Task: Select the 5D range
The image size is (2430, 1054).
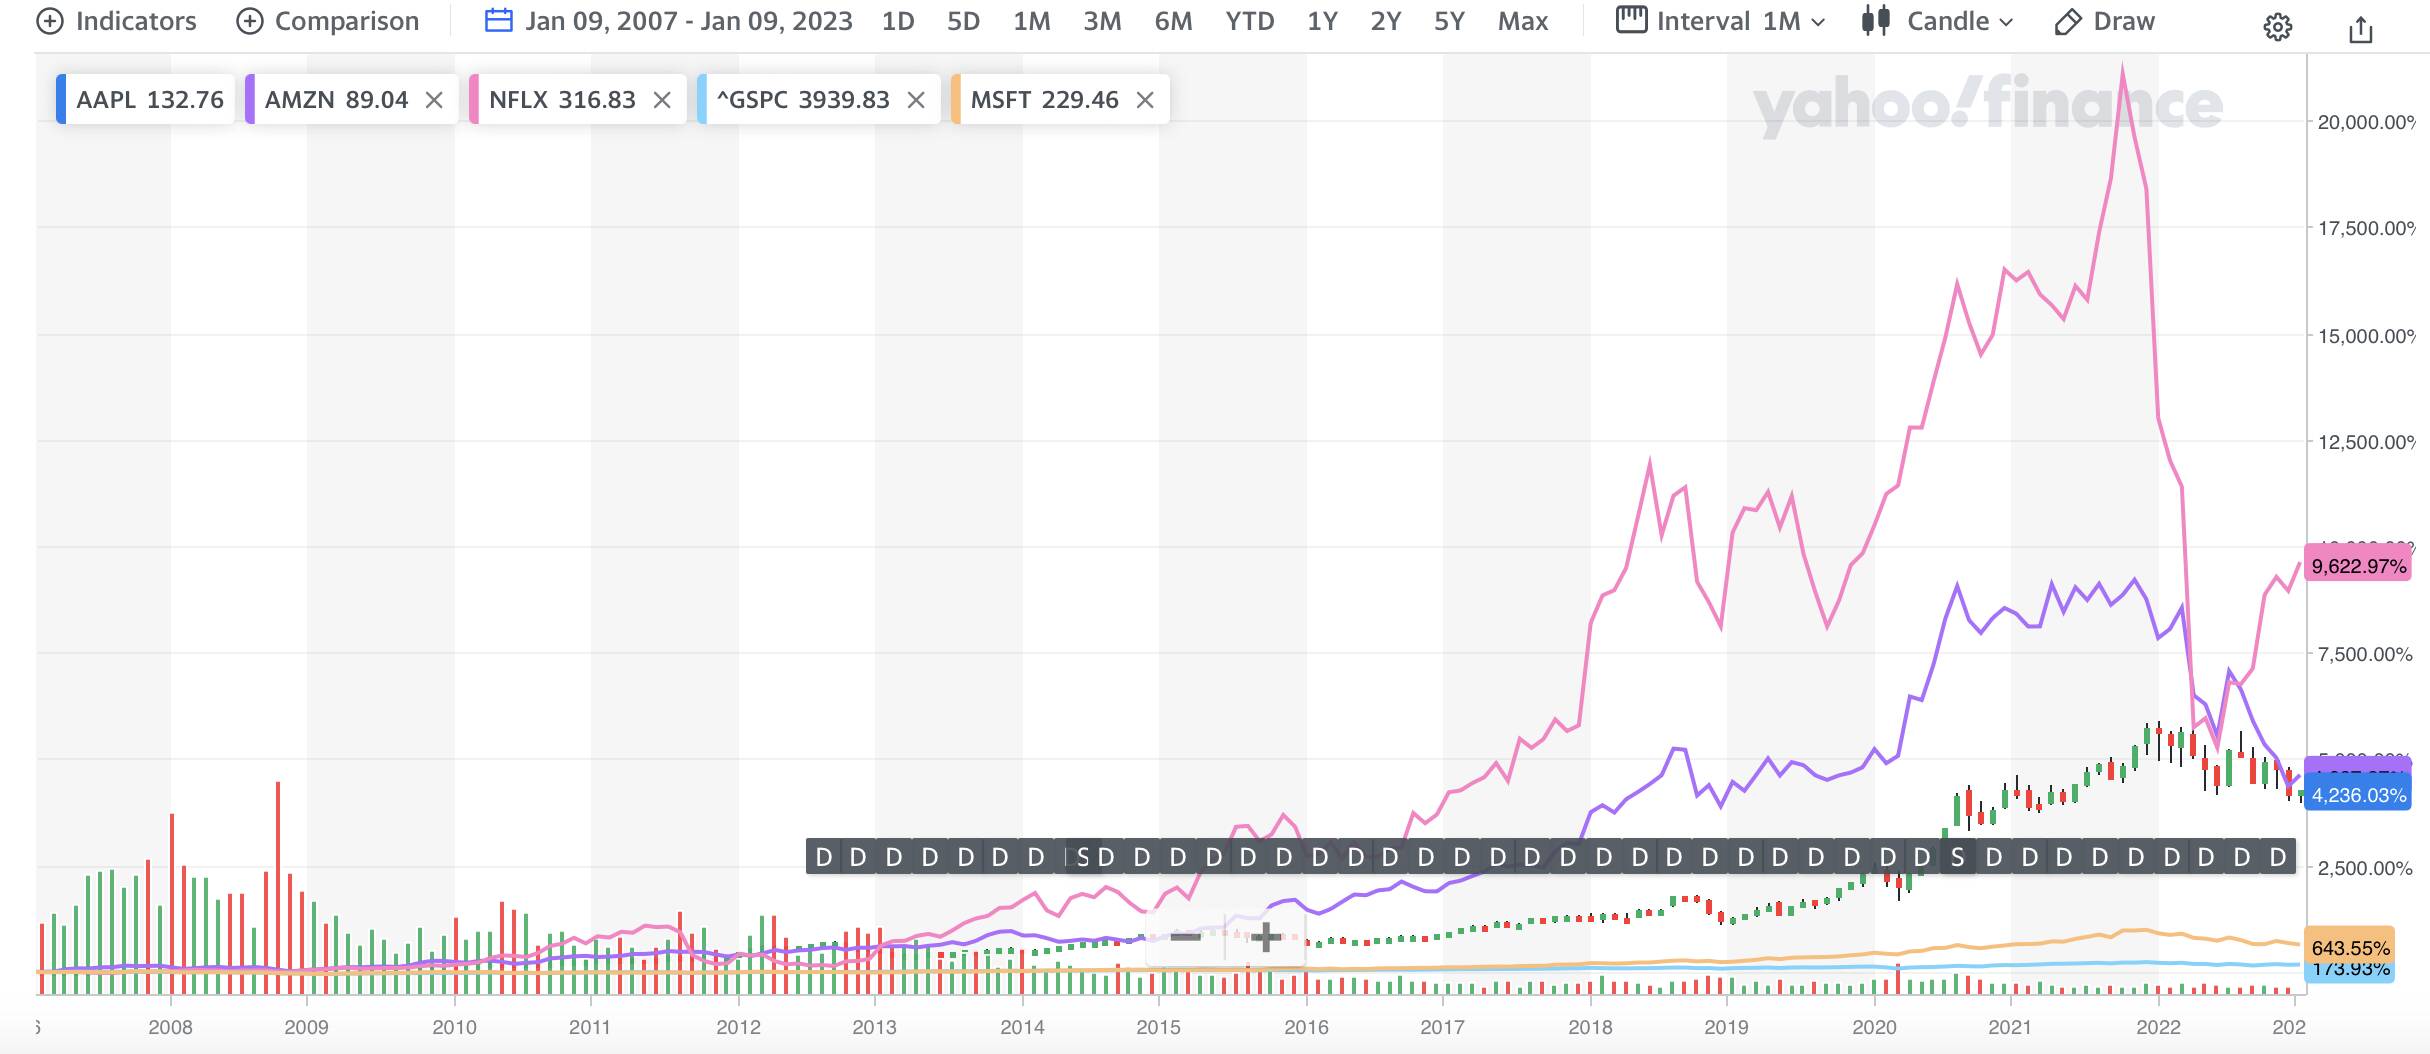Action: click(963, 21)
